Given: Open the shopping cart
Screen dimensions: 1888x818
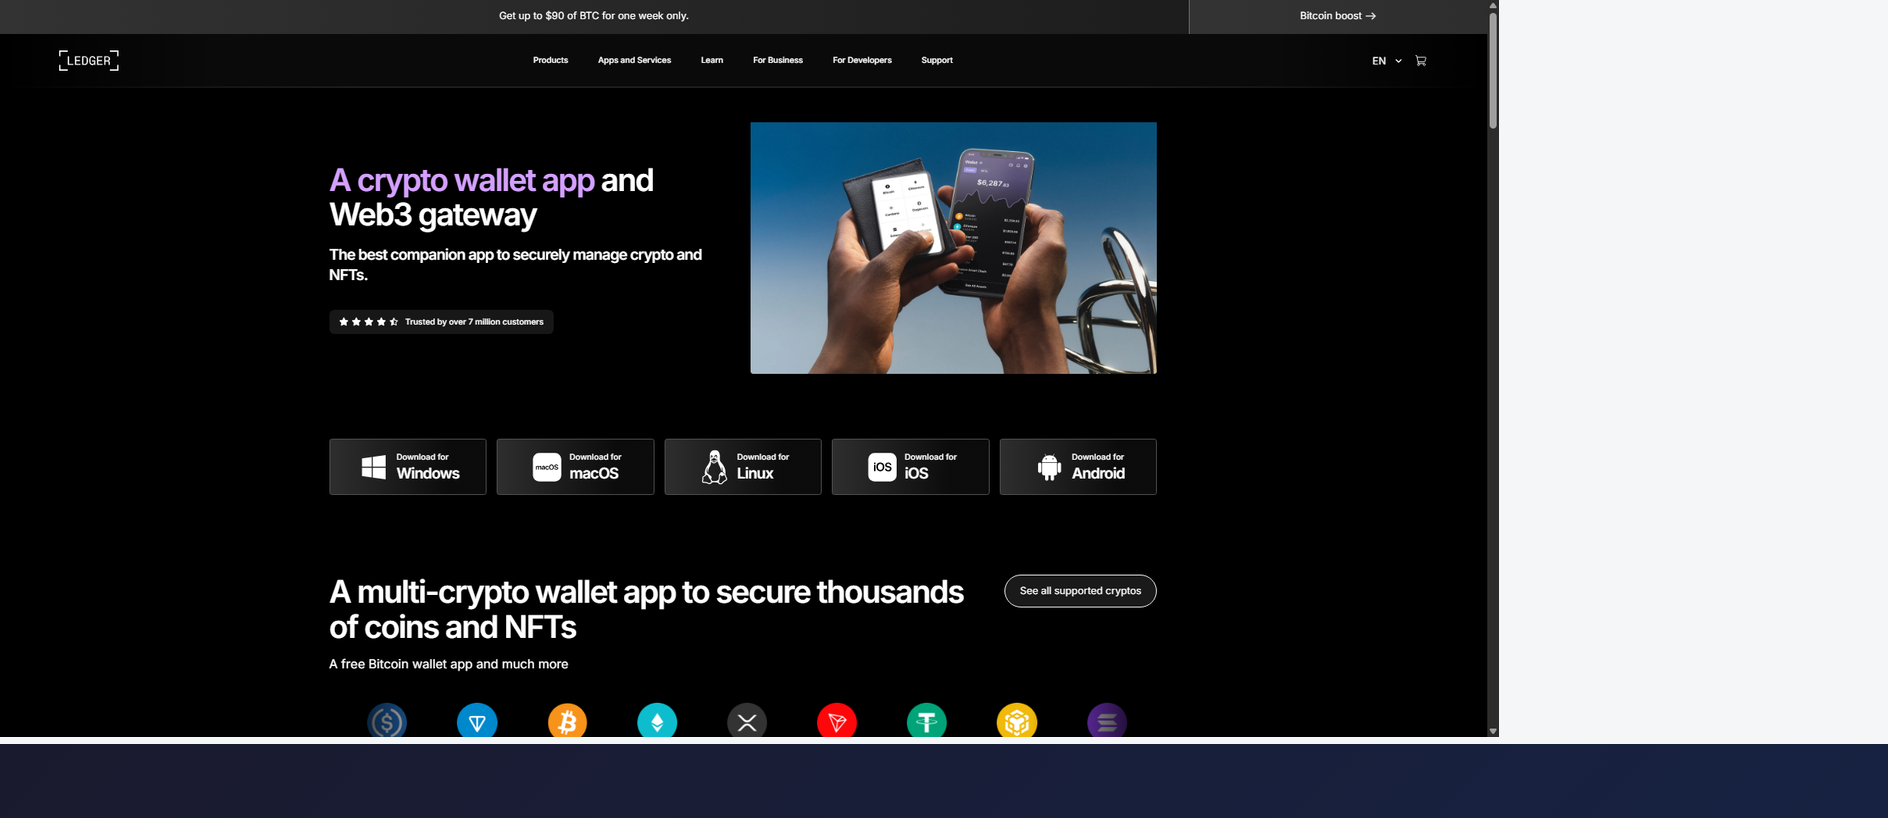Looking at the screenshot, I should (x=1420, y=61).
